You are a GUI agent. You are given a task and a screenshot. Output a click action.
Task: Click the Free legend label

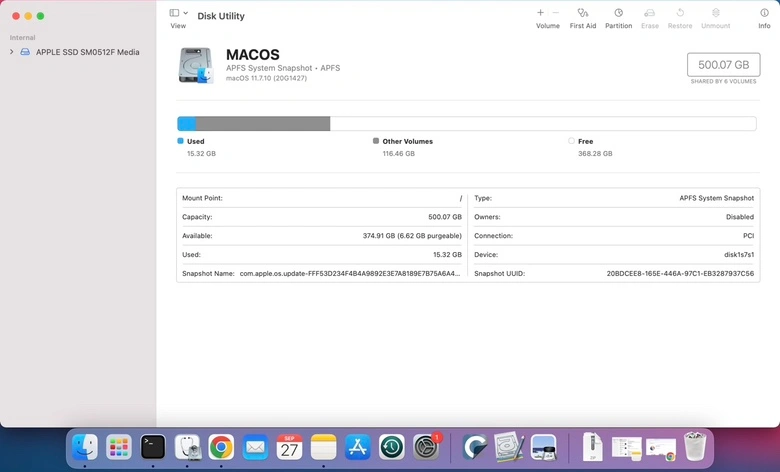click(585, 141)
